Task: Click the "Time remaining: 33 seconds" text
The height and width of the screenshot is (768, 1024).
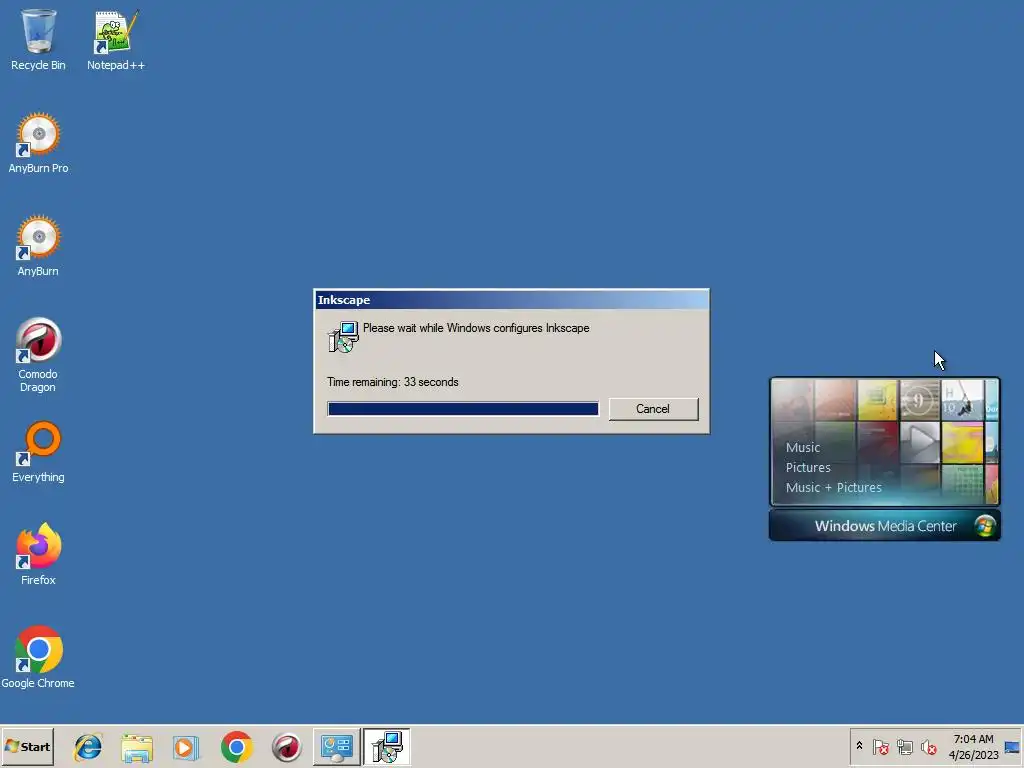Action: pyautogui.click(x=392, y=382)
